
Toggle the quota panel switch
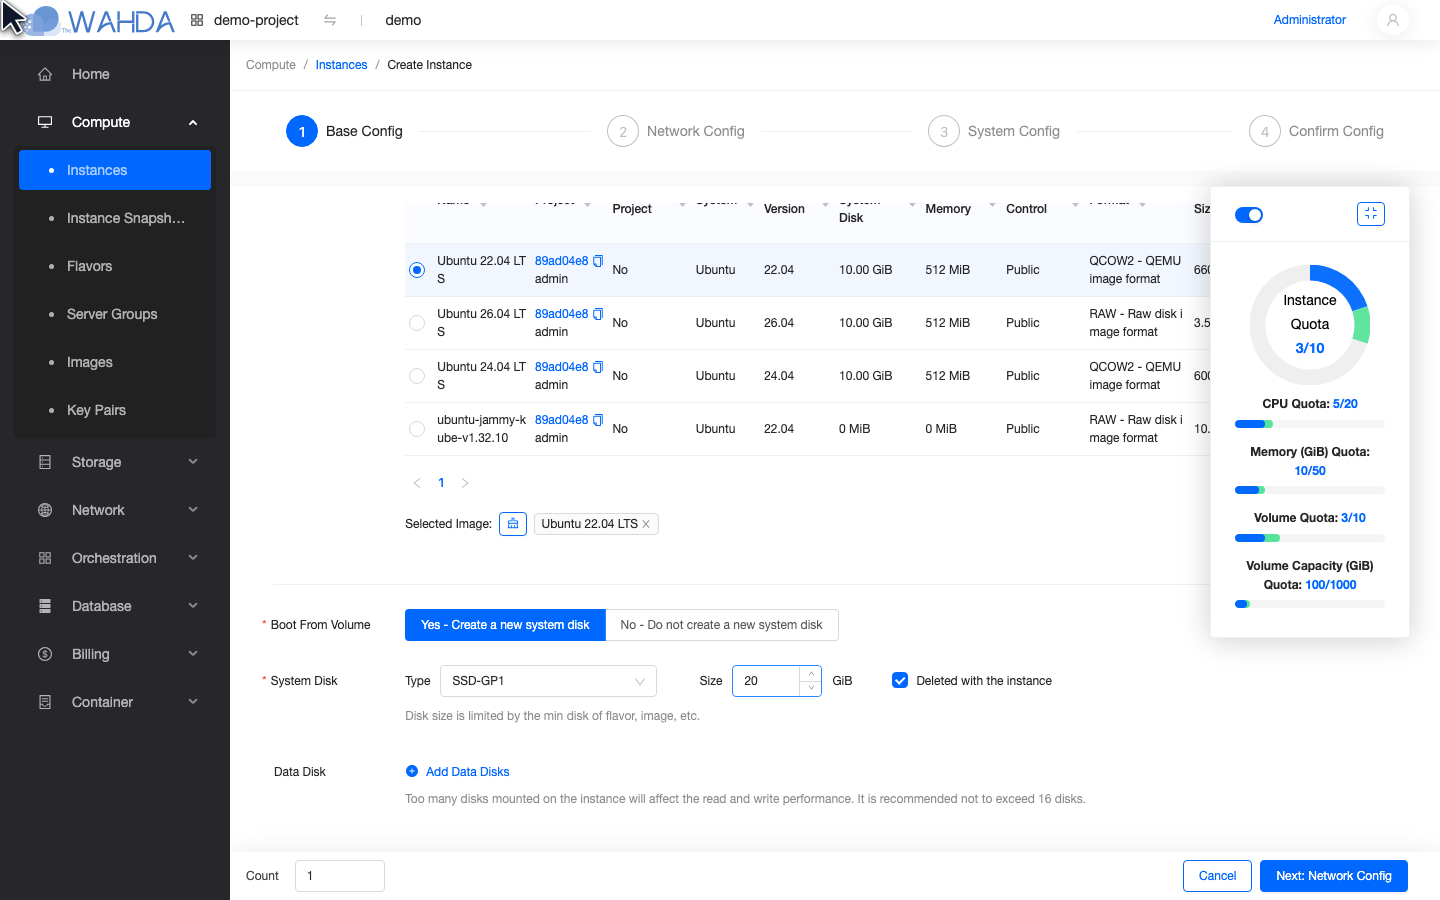[1249, 215]
